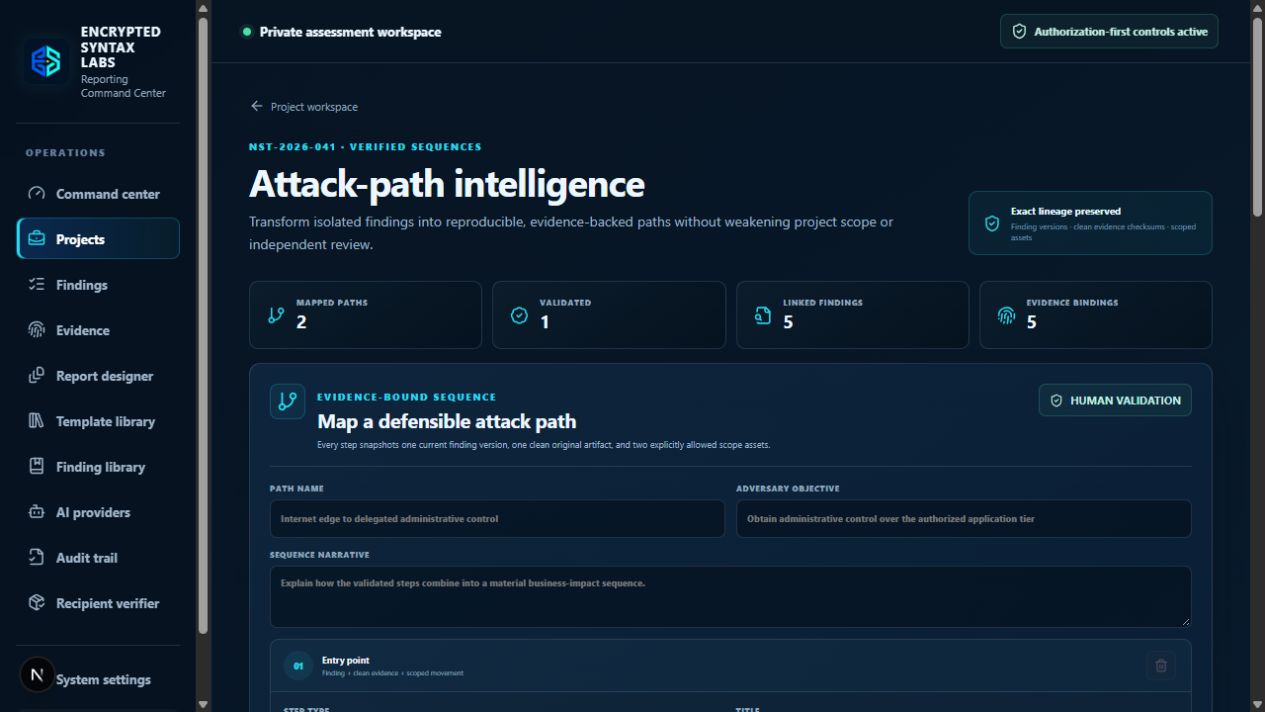
Task: Open AI providers in the sidebar
Action: point(98,512)
